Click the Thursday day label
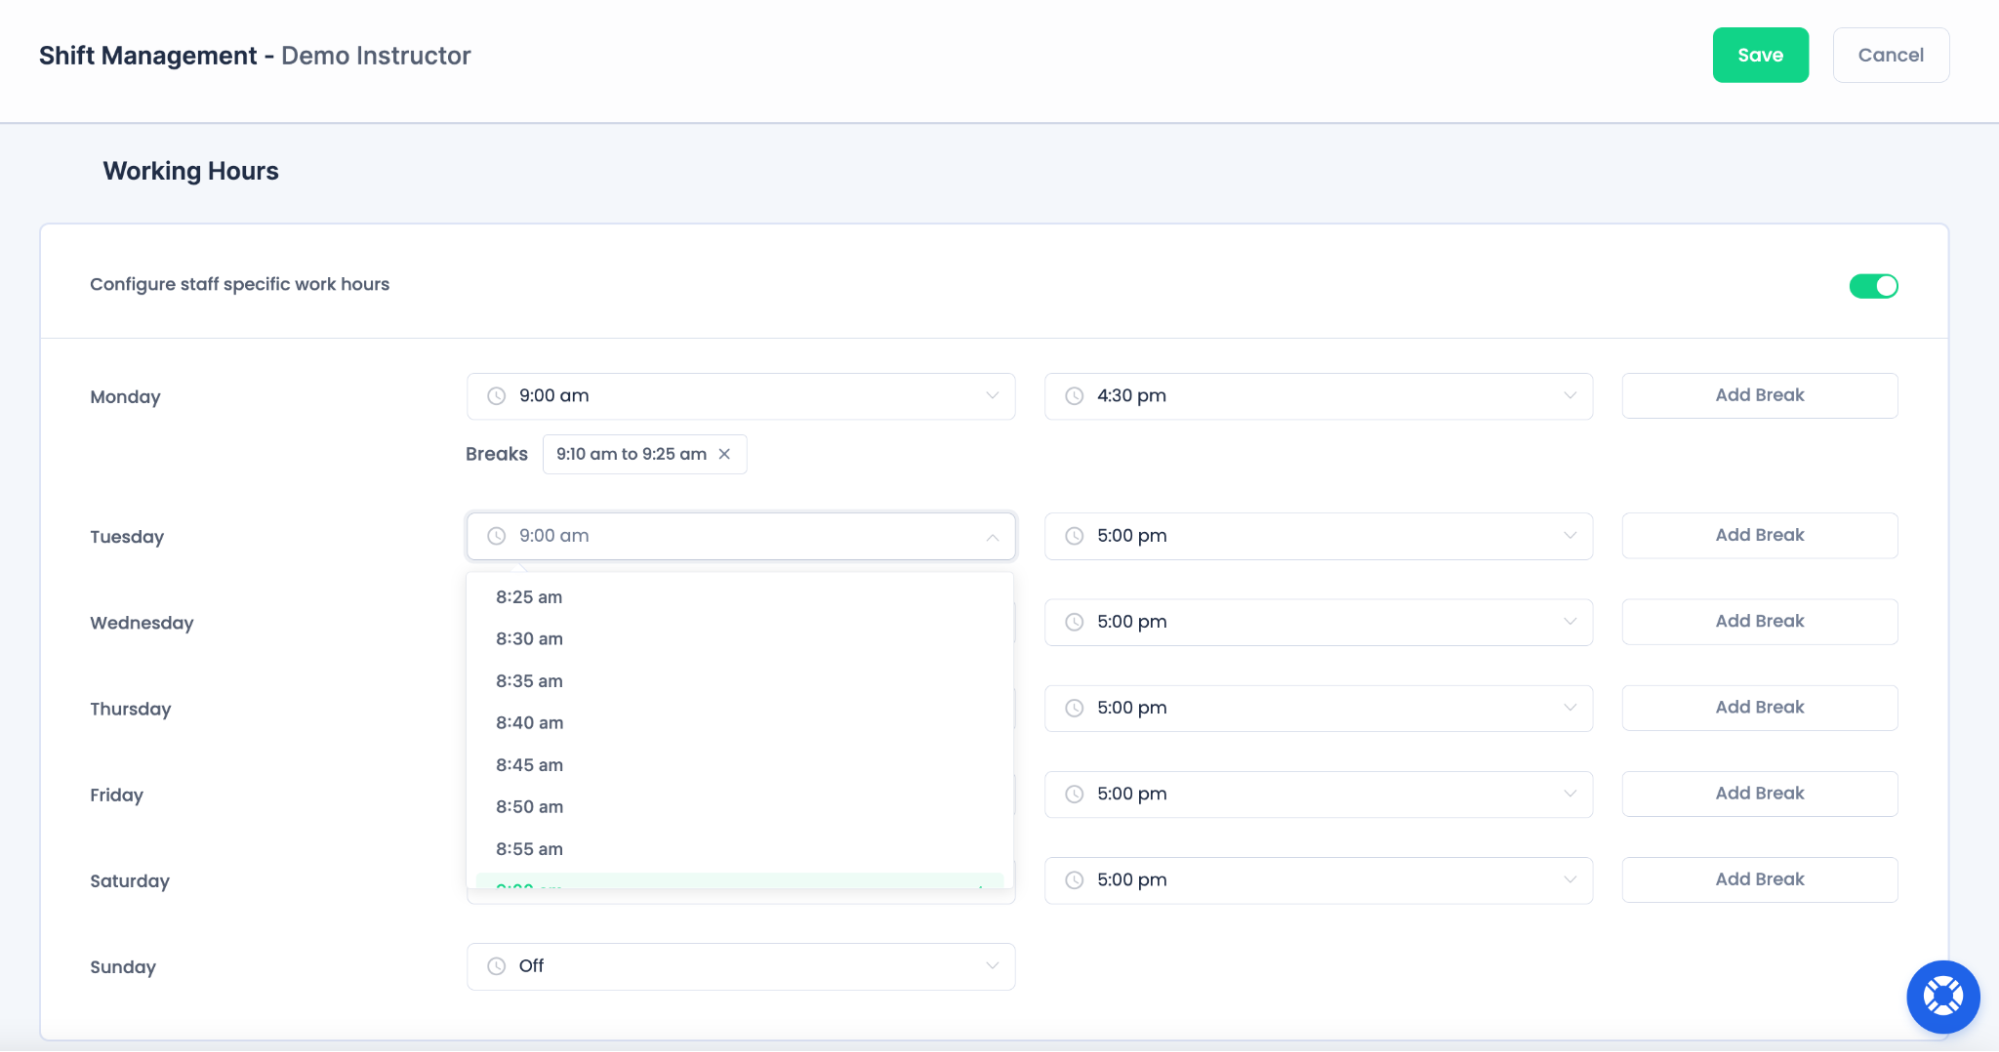The height and width of the screenshot is (1052, 1999). [131, 709]
